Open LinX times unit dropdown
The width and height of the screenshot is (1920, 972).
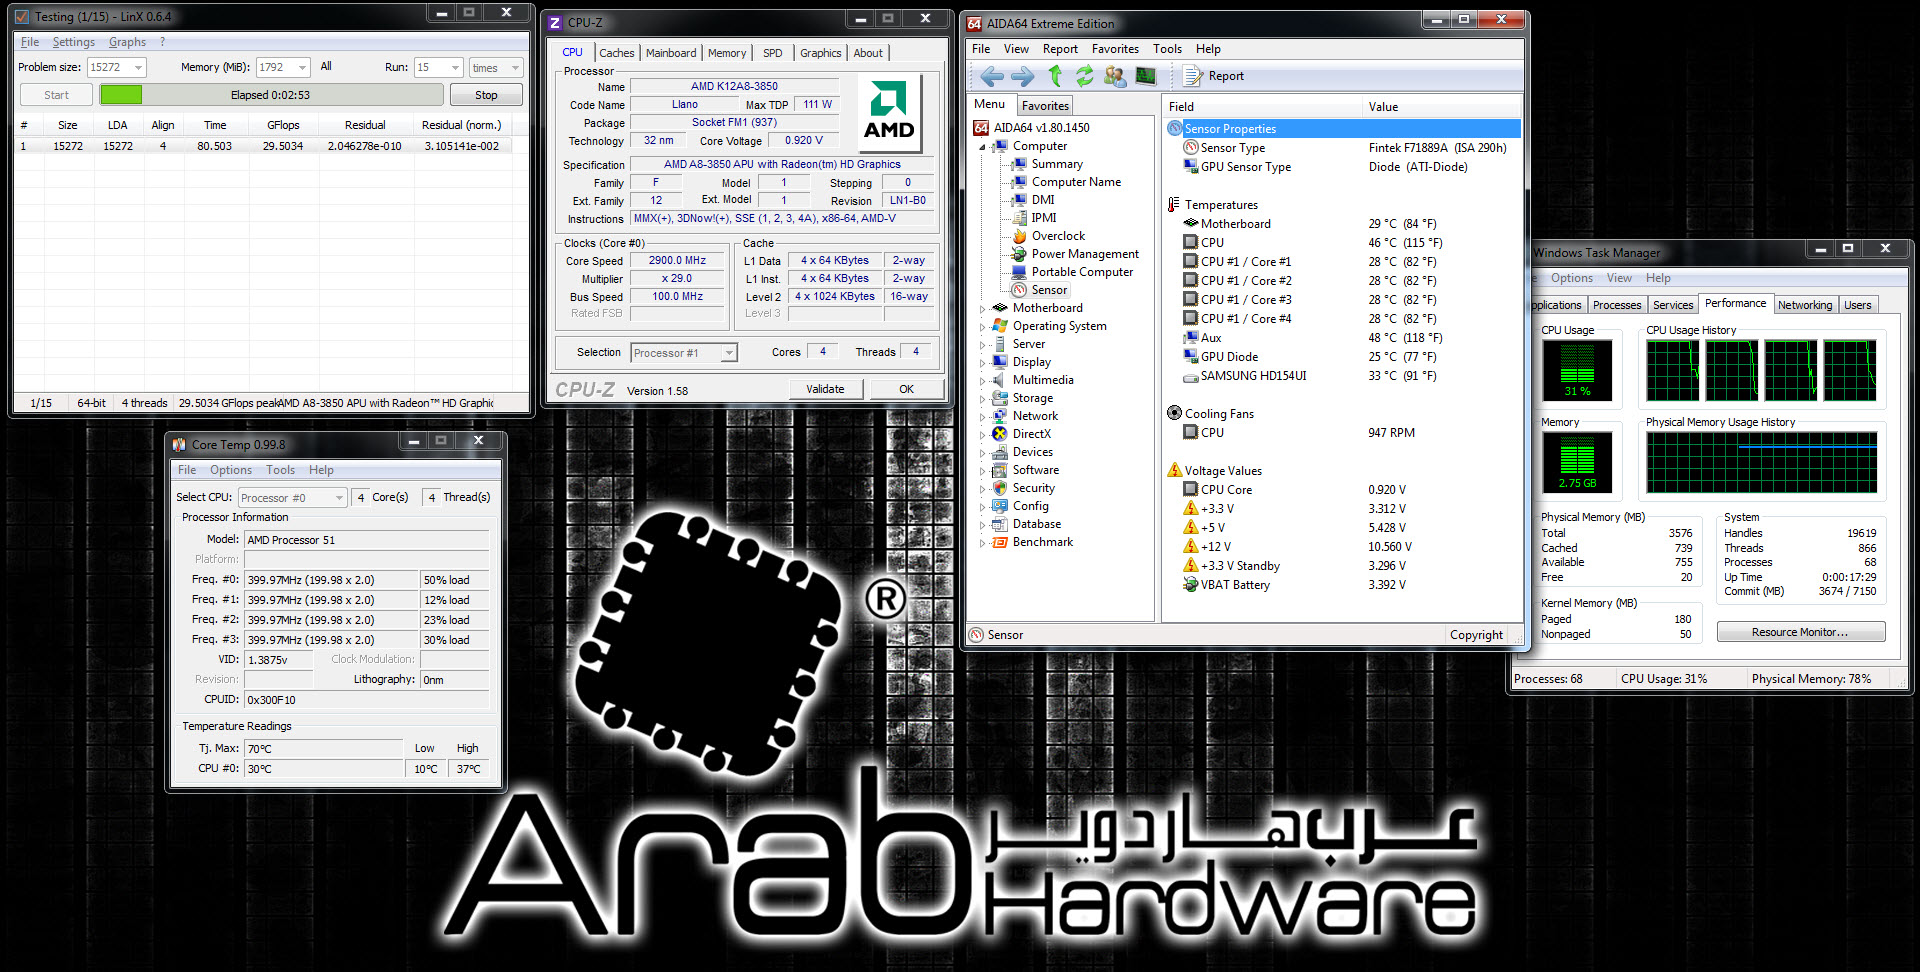click(x=496, y=67)
